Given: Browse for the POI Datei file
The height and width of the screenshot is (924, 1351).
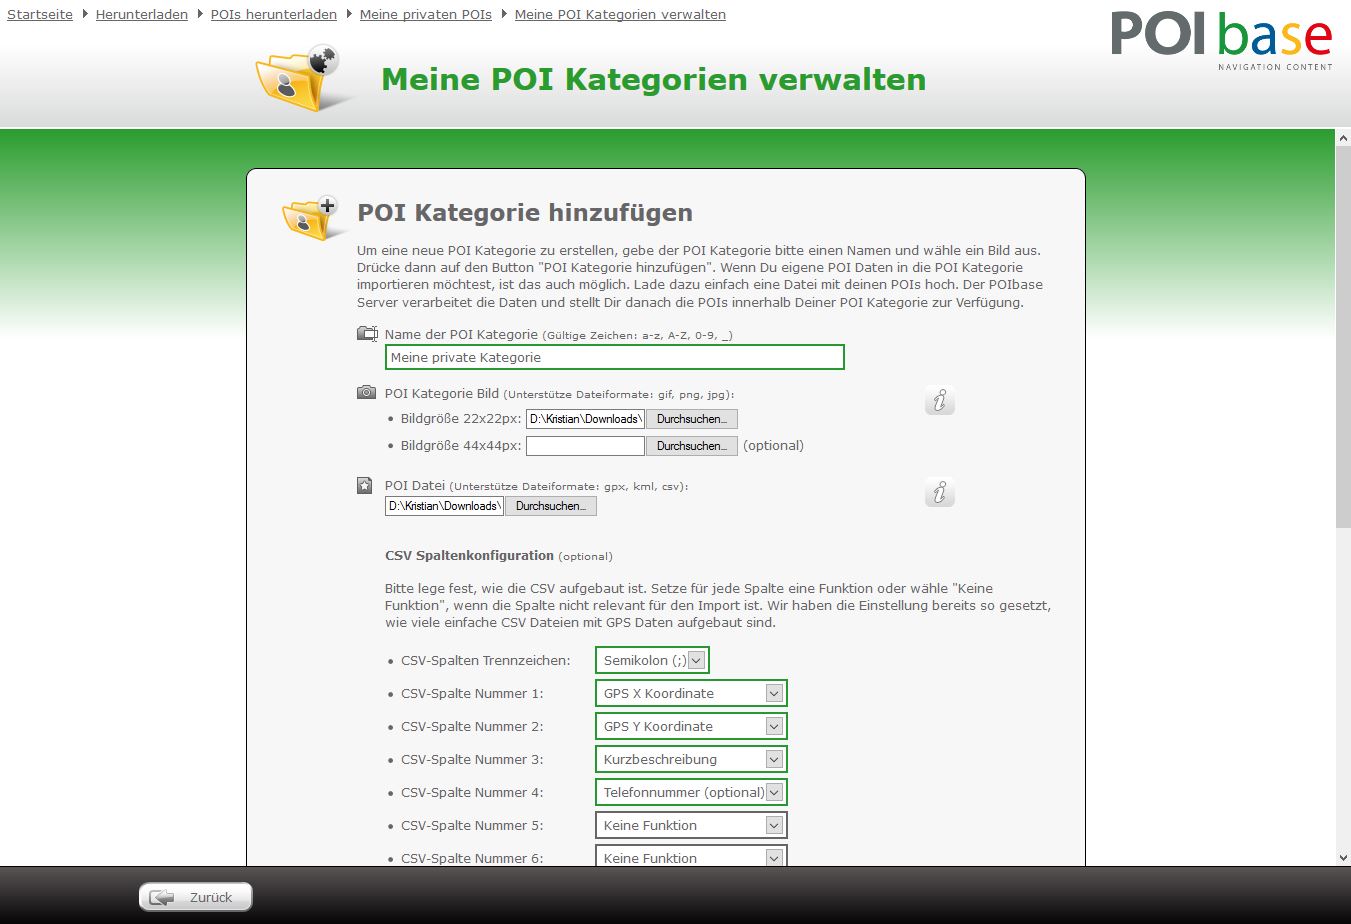Looking at the screenshot, I should tap(551, 506).
